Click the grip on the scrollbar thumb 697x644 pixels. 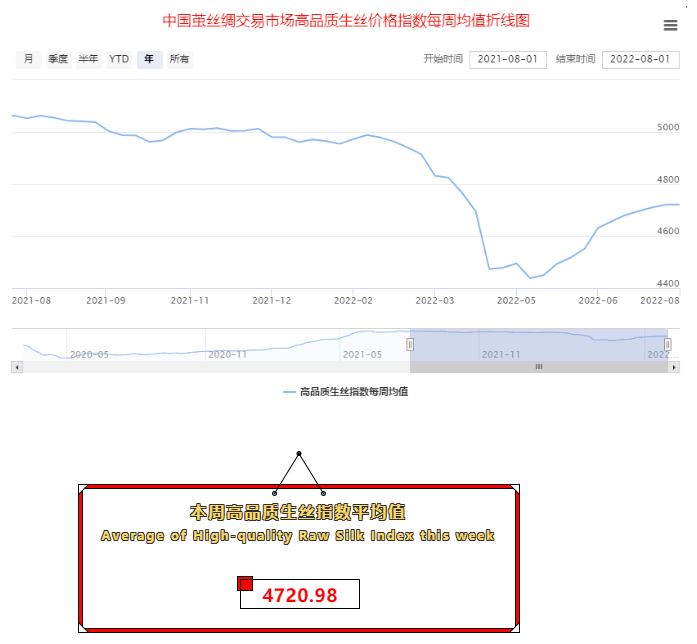539,367
